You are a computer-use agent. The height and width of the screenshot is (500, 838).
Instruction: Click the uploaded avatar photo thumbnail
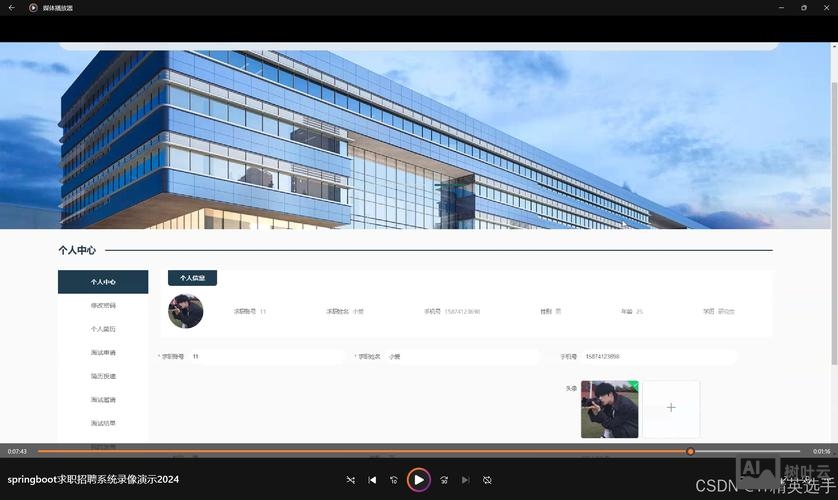click(x=609, y=409)
